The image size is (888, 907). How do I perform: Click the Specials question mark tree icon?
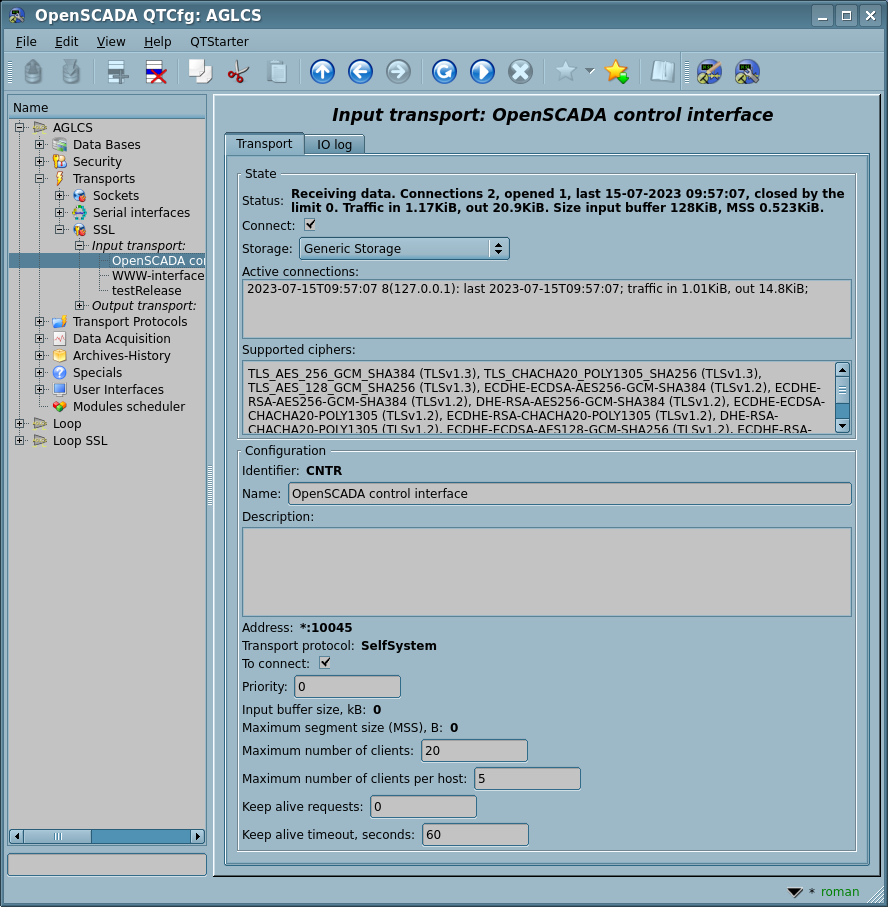point(60,373)
